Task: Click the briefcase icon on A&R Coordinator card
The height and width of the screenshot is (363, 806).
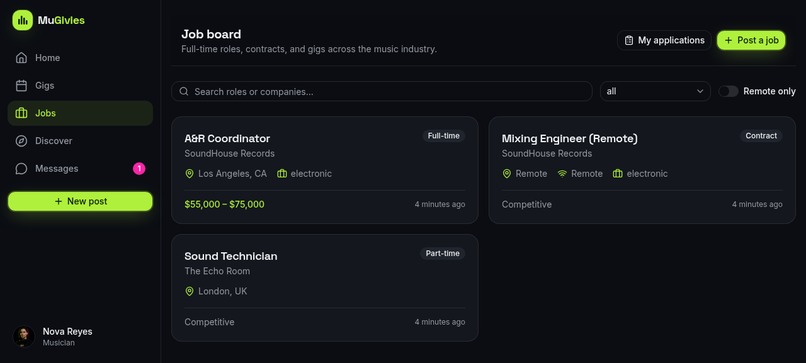Action: (282, 174)
